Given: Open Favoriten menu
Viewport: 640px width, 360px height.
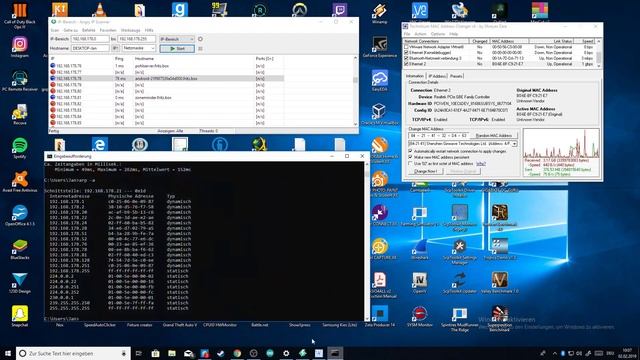Looking at the screenshot, I should point(108,30).
